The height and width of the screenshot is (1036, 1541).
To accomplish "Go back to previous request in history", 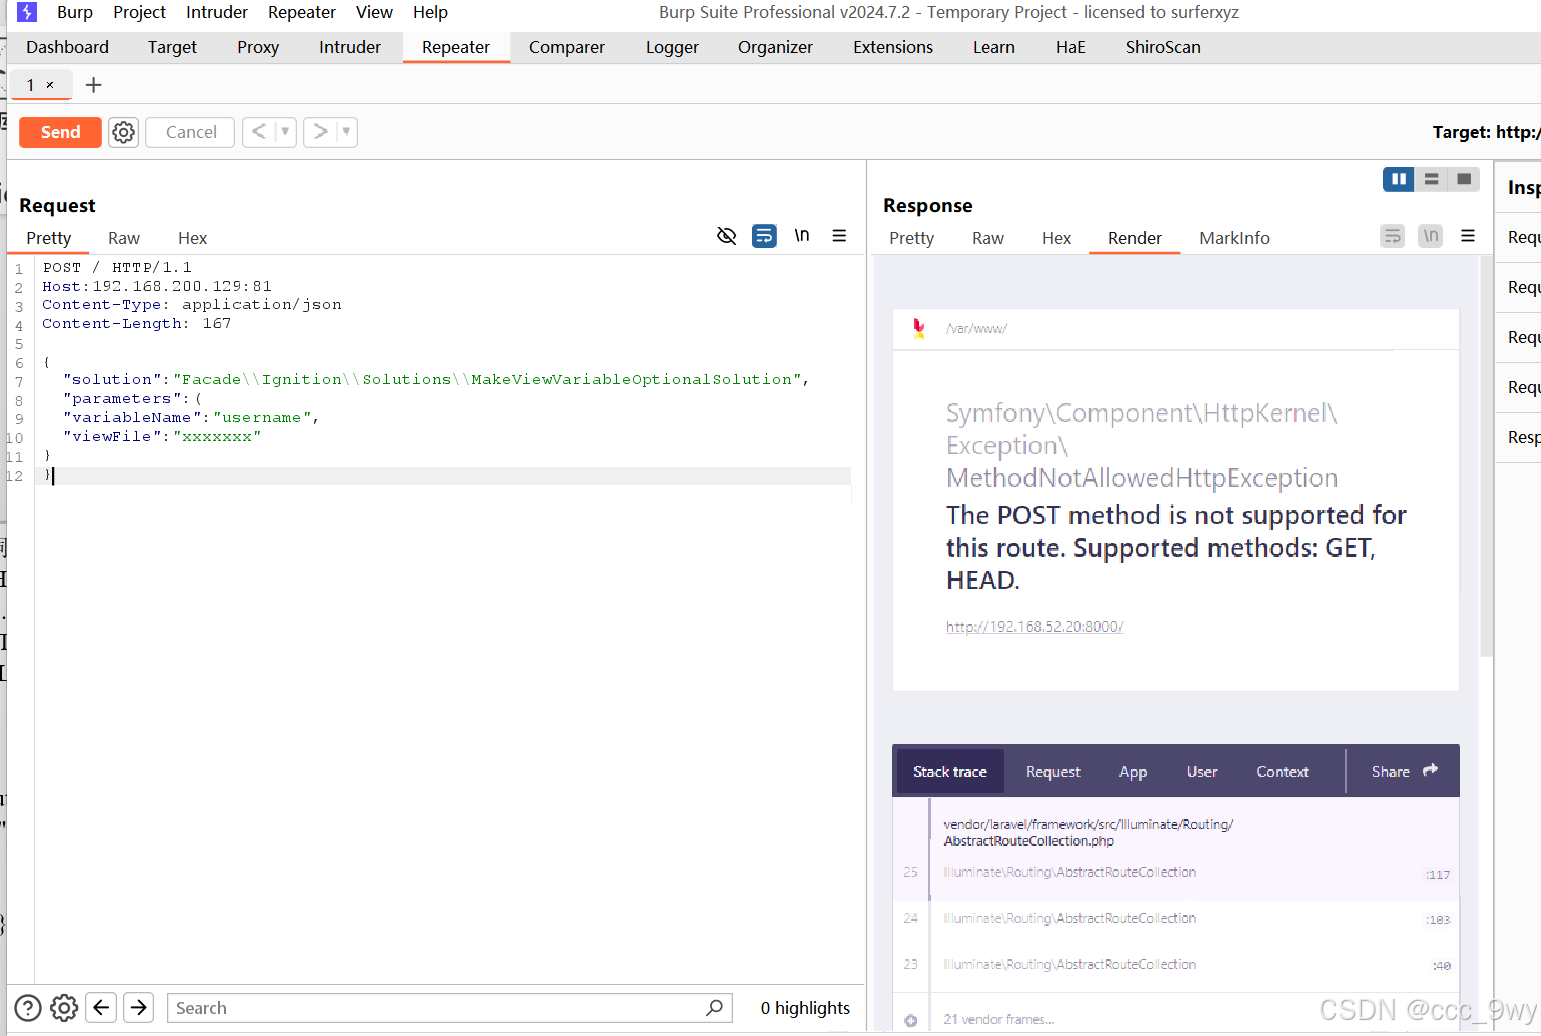I will tap(259, 132).
